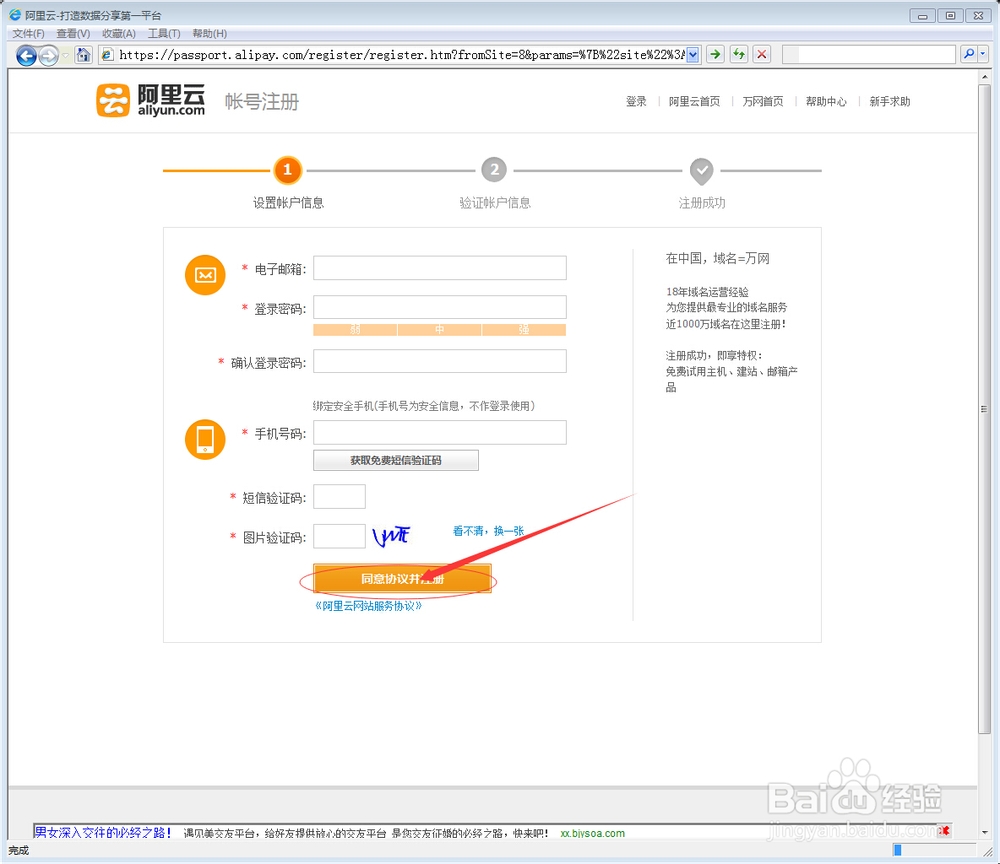Click the Back navigation arrow
The width and height of the screenshot is (1000, 864).
click(x=27, y=55)
